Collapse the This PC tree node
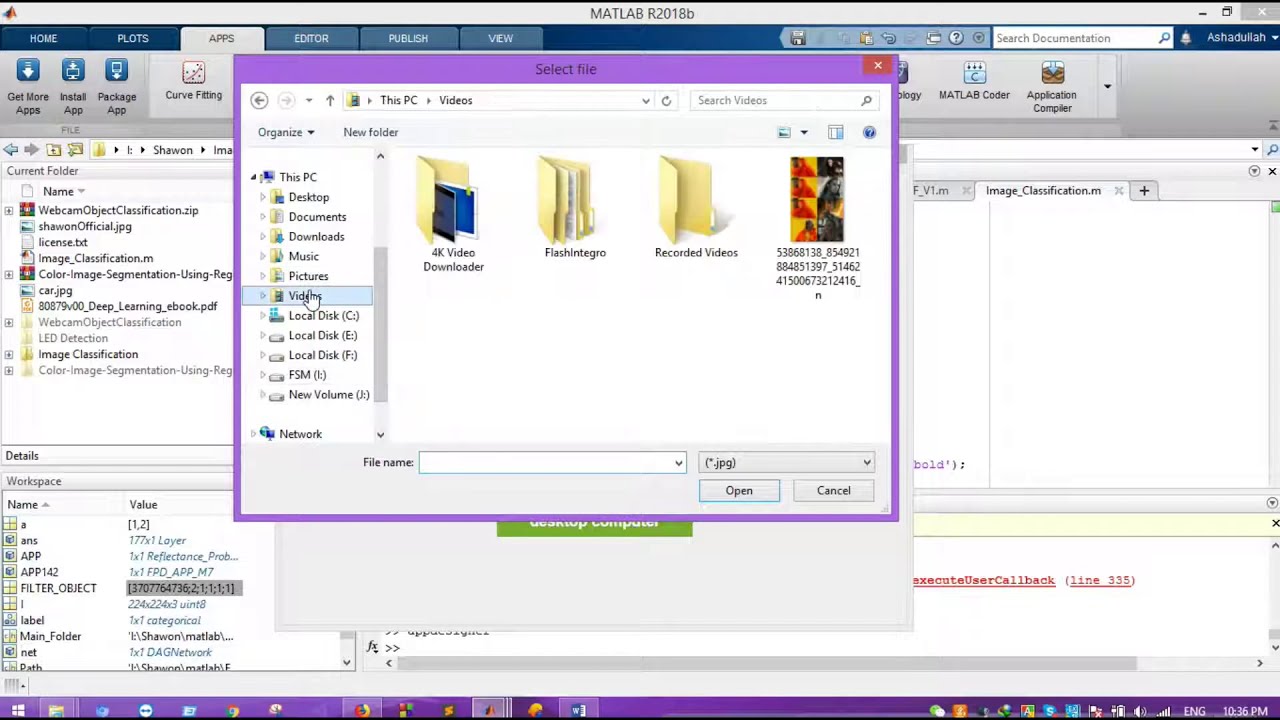This screenshot has width=1280, height=720. 253,177
